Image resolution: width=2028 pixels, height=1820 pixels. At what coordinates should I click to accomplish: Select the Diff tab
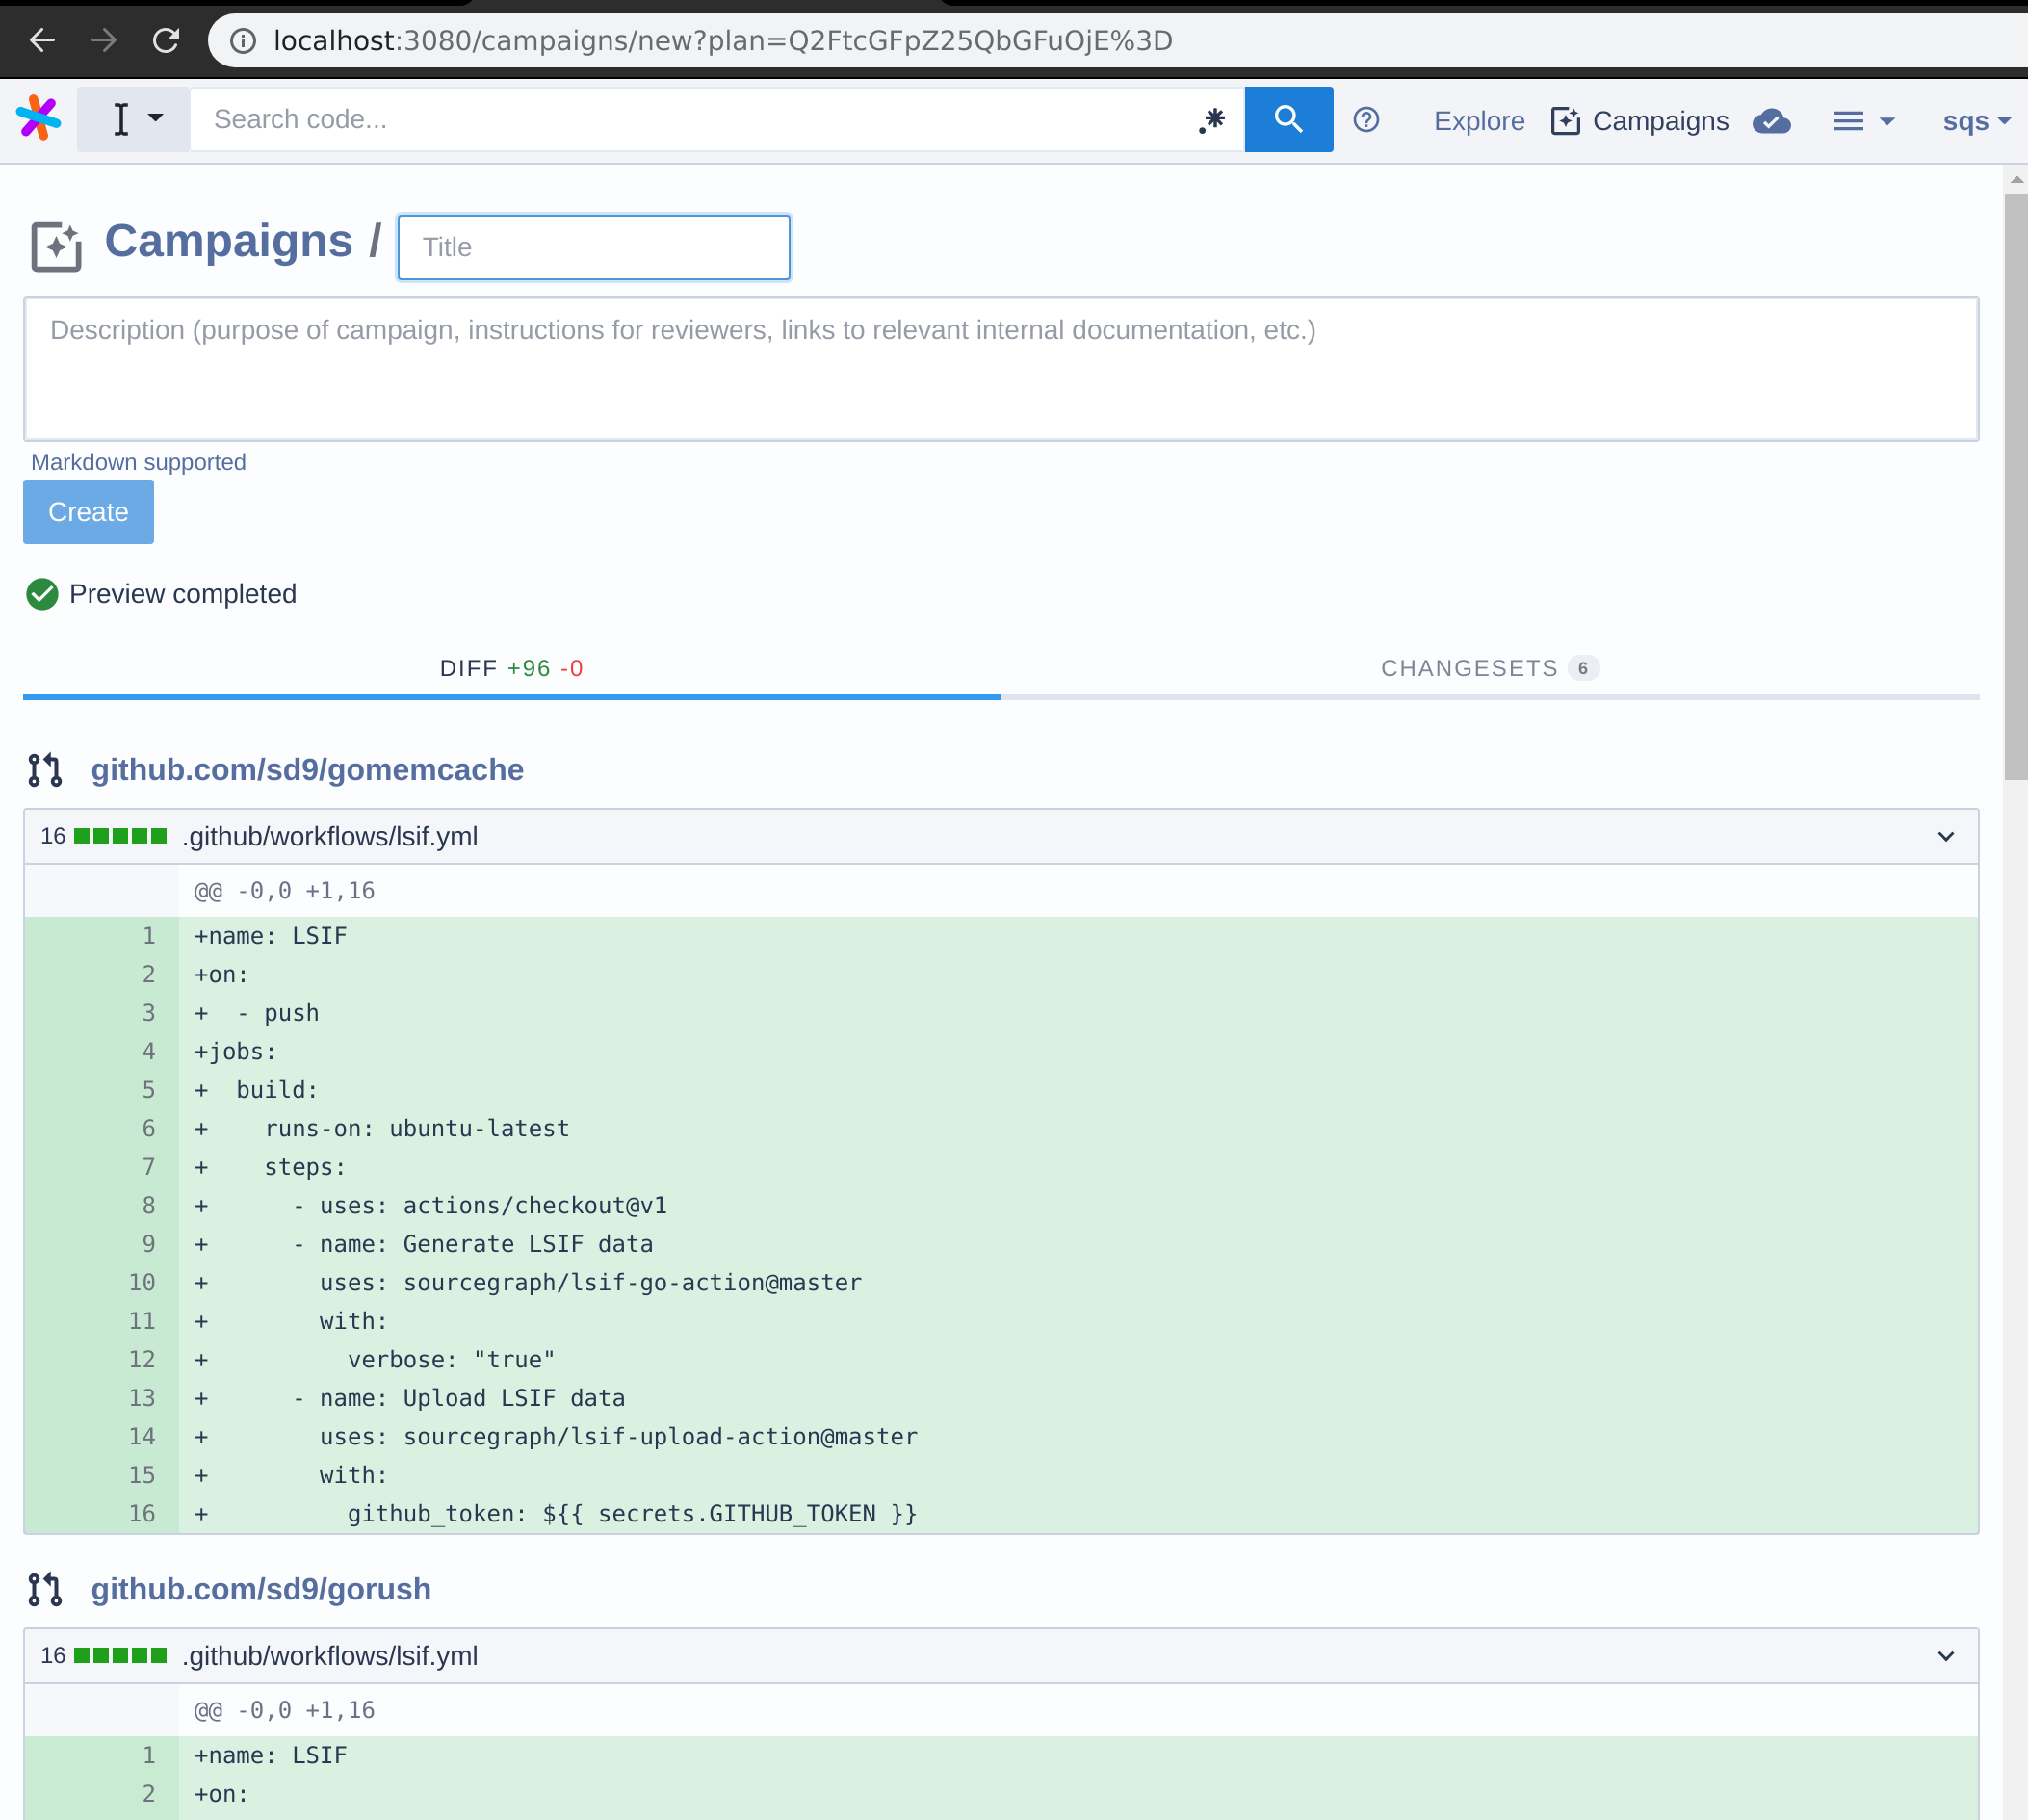click(511, 668)
